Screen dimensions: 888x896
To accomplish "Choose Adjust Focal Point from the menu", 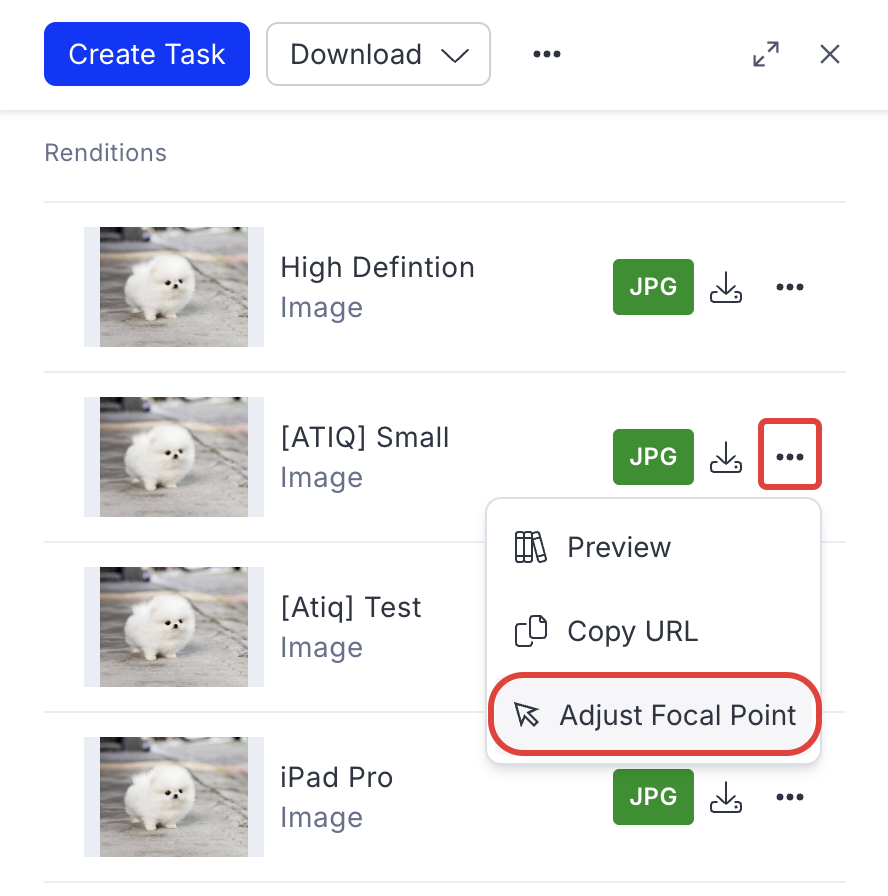I will point(677,715).
